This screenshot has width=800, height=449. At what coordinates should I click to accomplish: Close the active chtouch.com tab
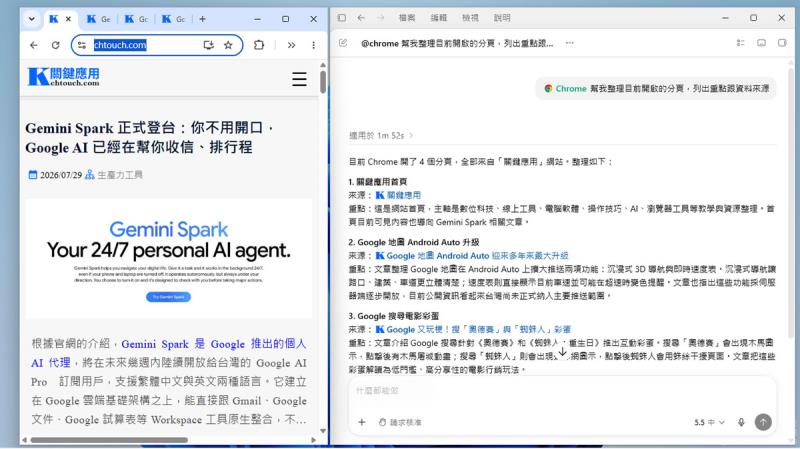pyautogui.click(x=68, y=19)
